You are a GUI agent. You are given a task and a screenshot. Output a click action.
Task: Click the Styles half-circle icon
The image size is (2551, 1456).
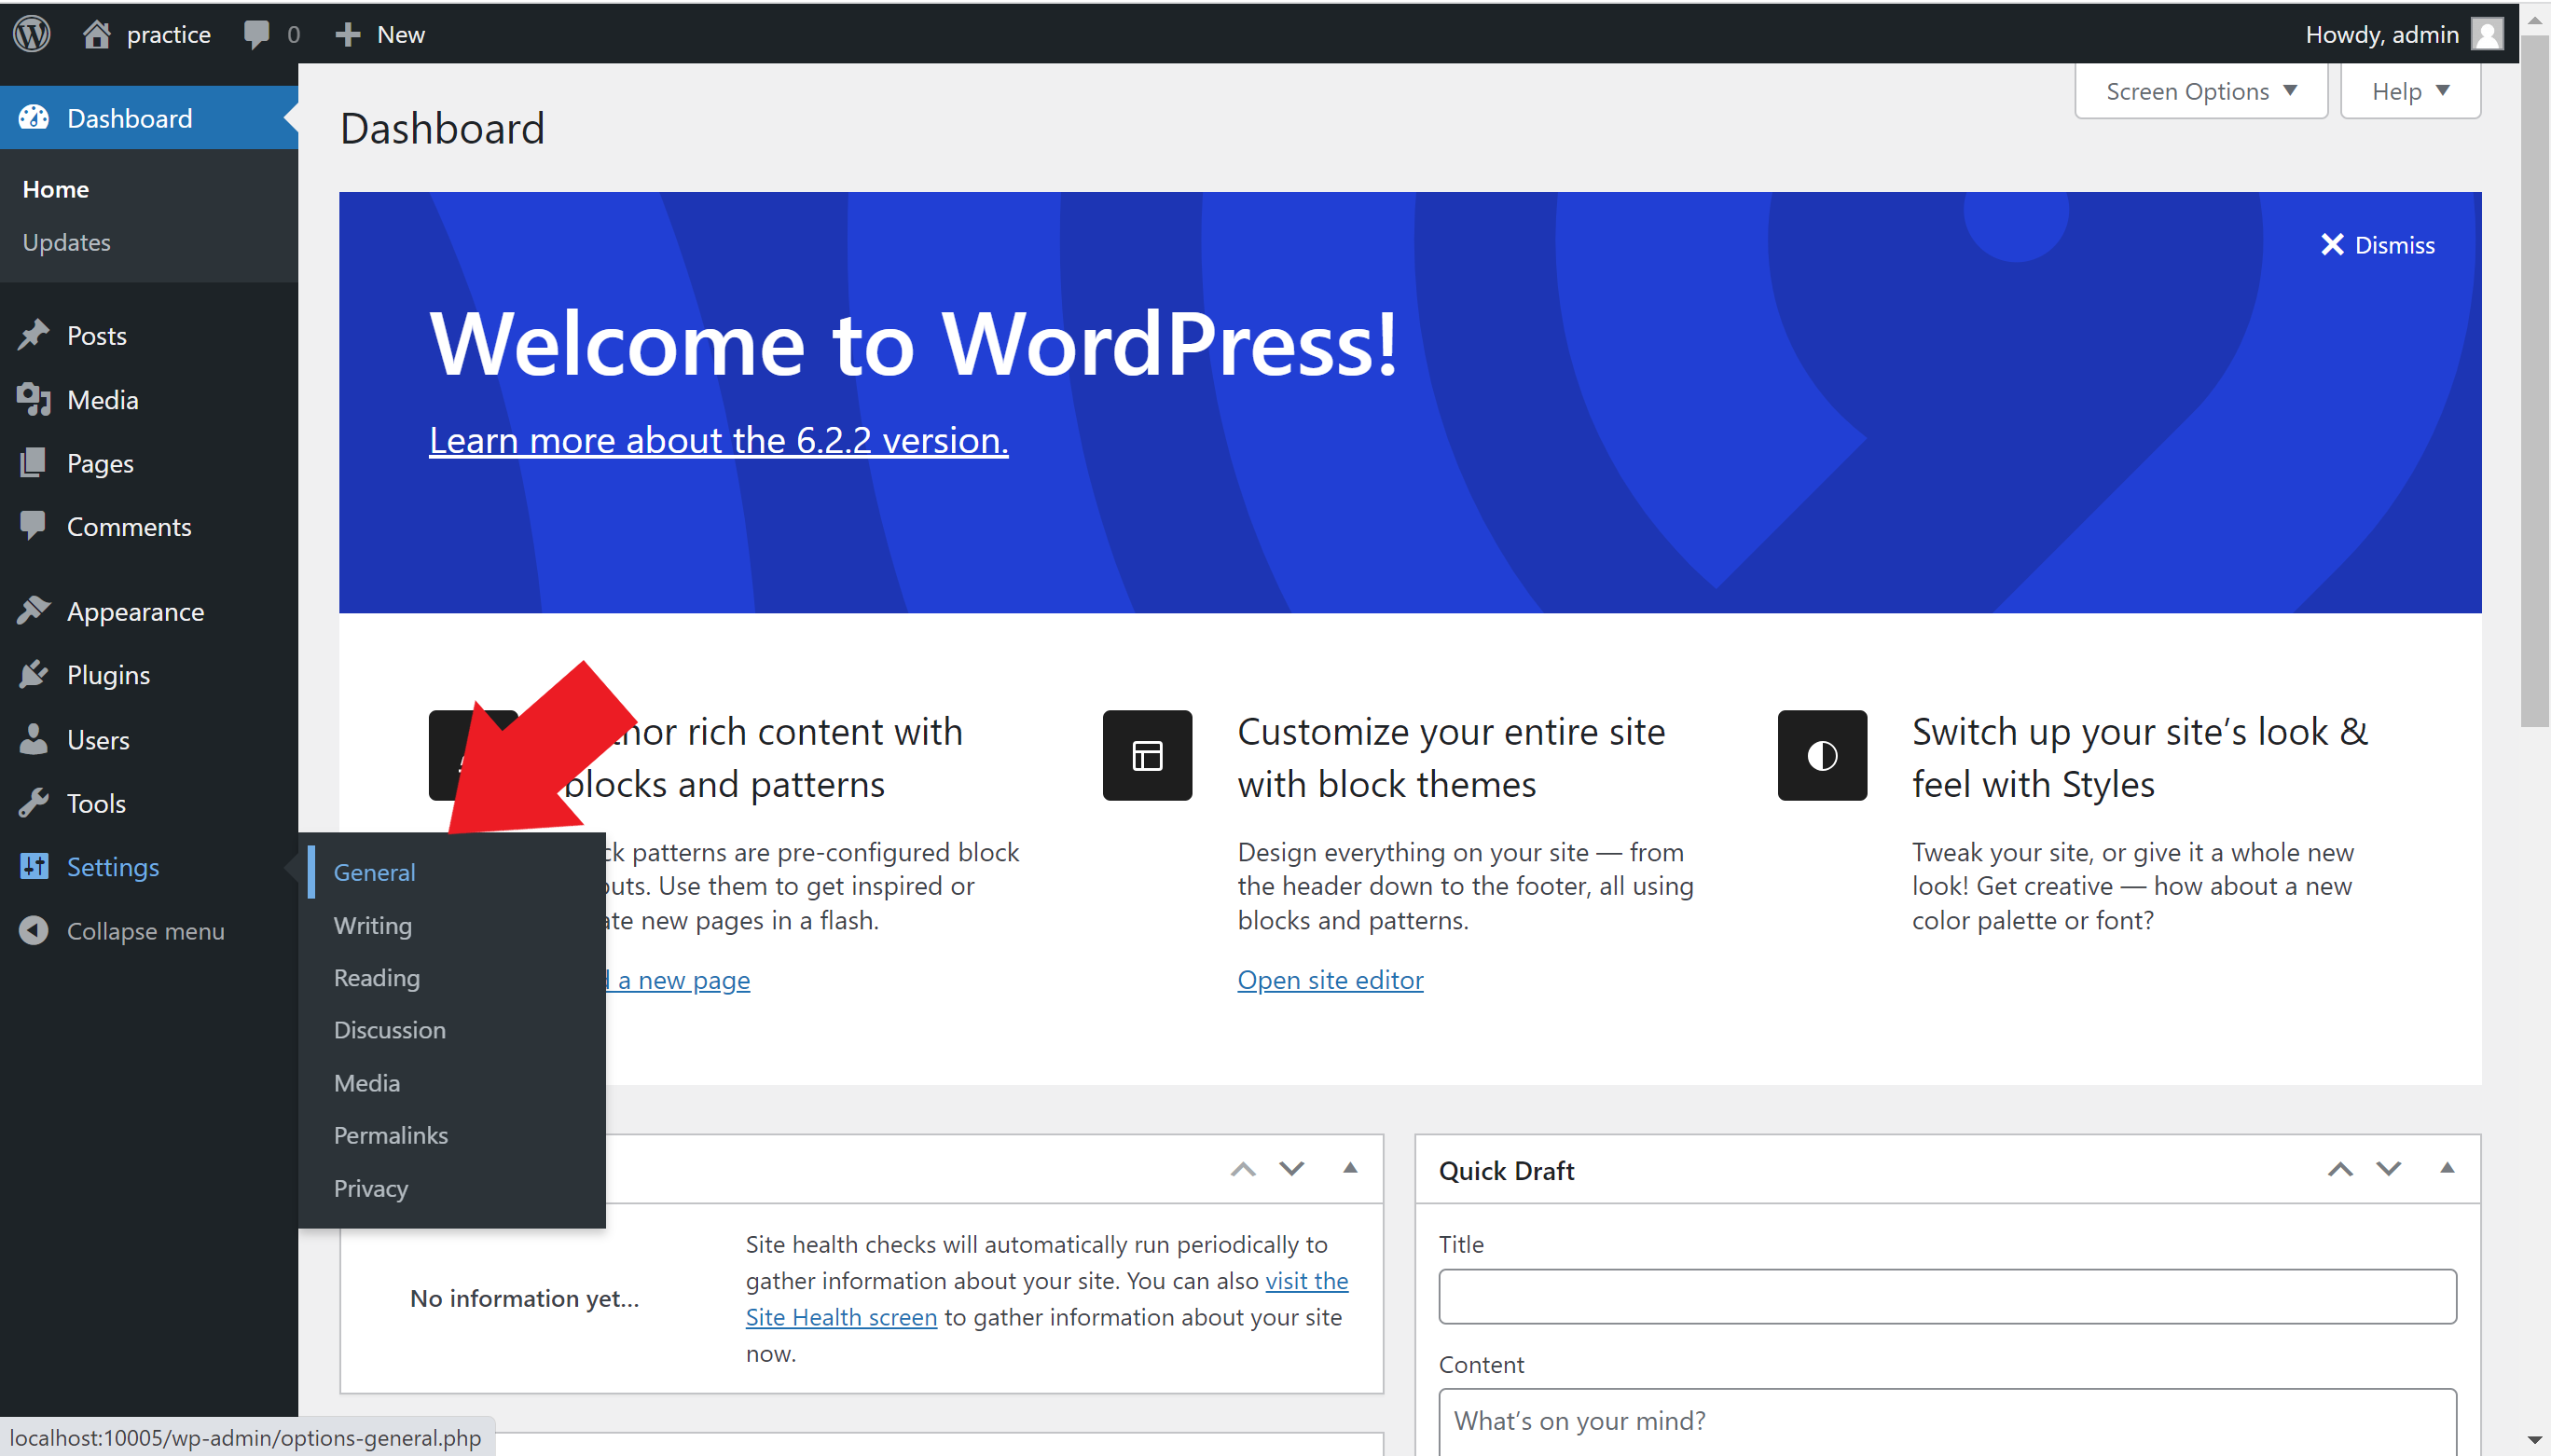point(1822,755)
